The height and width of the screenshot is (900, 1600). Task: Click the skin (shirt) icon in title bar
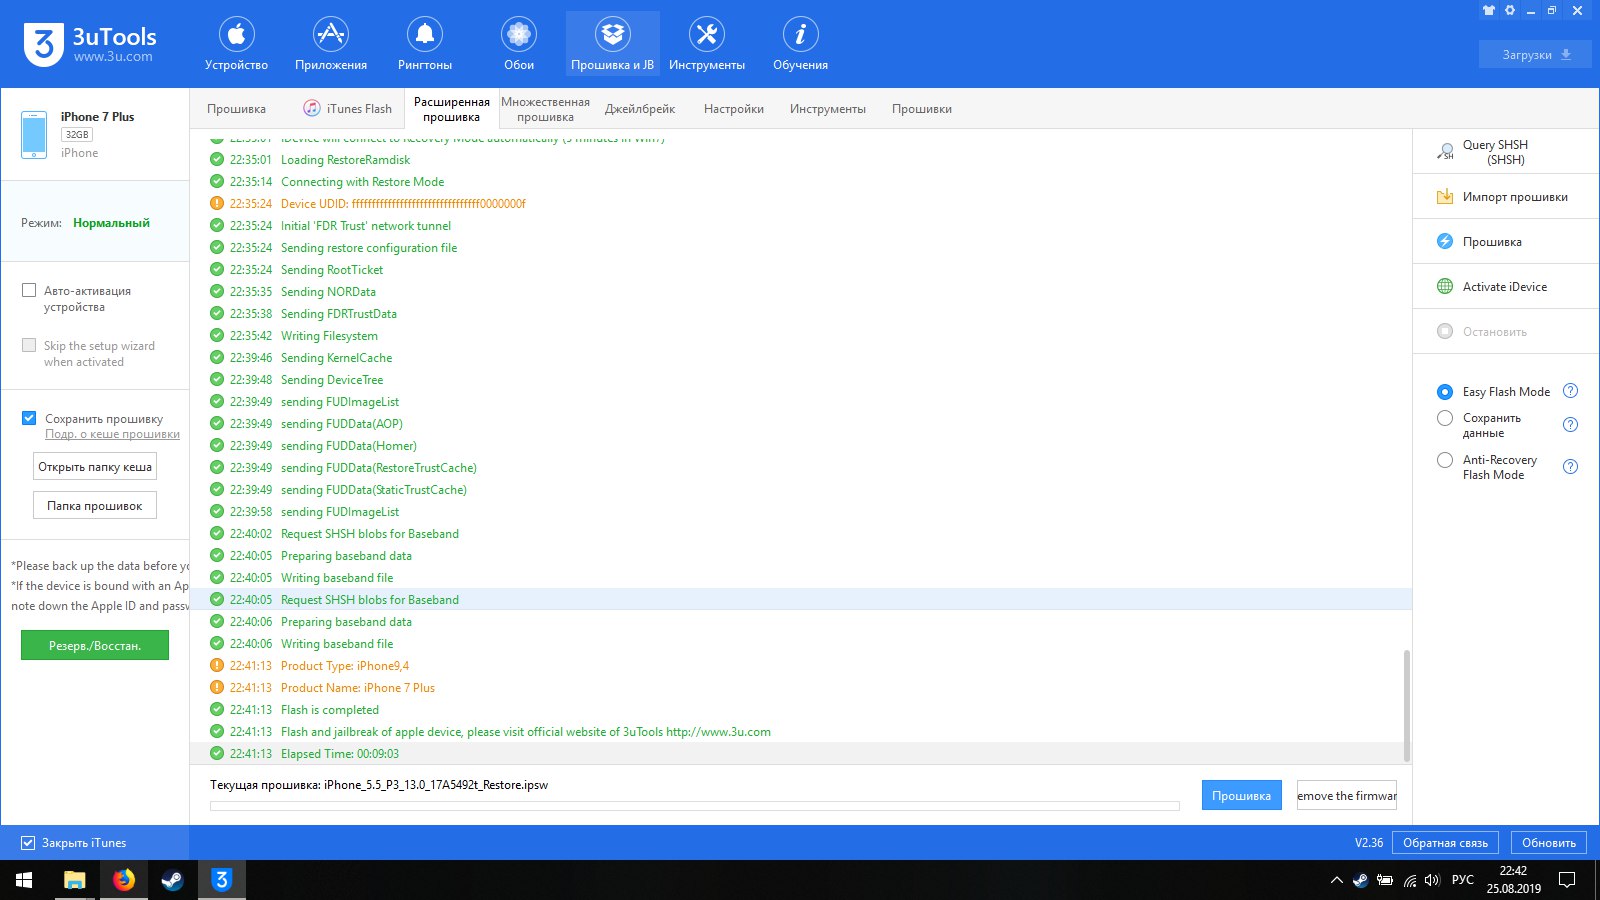pyautogui.click(x=1489, y=11)
